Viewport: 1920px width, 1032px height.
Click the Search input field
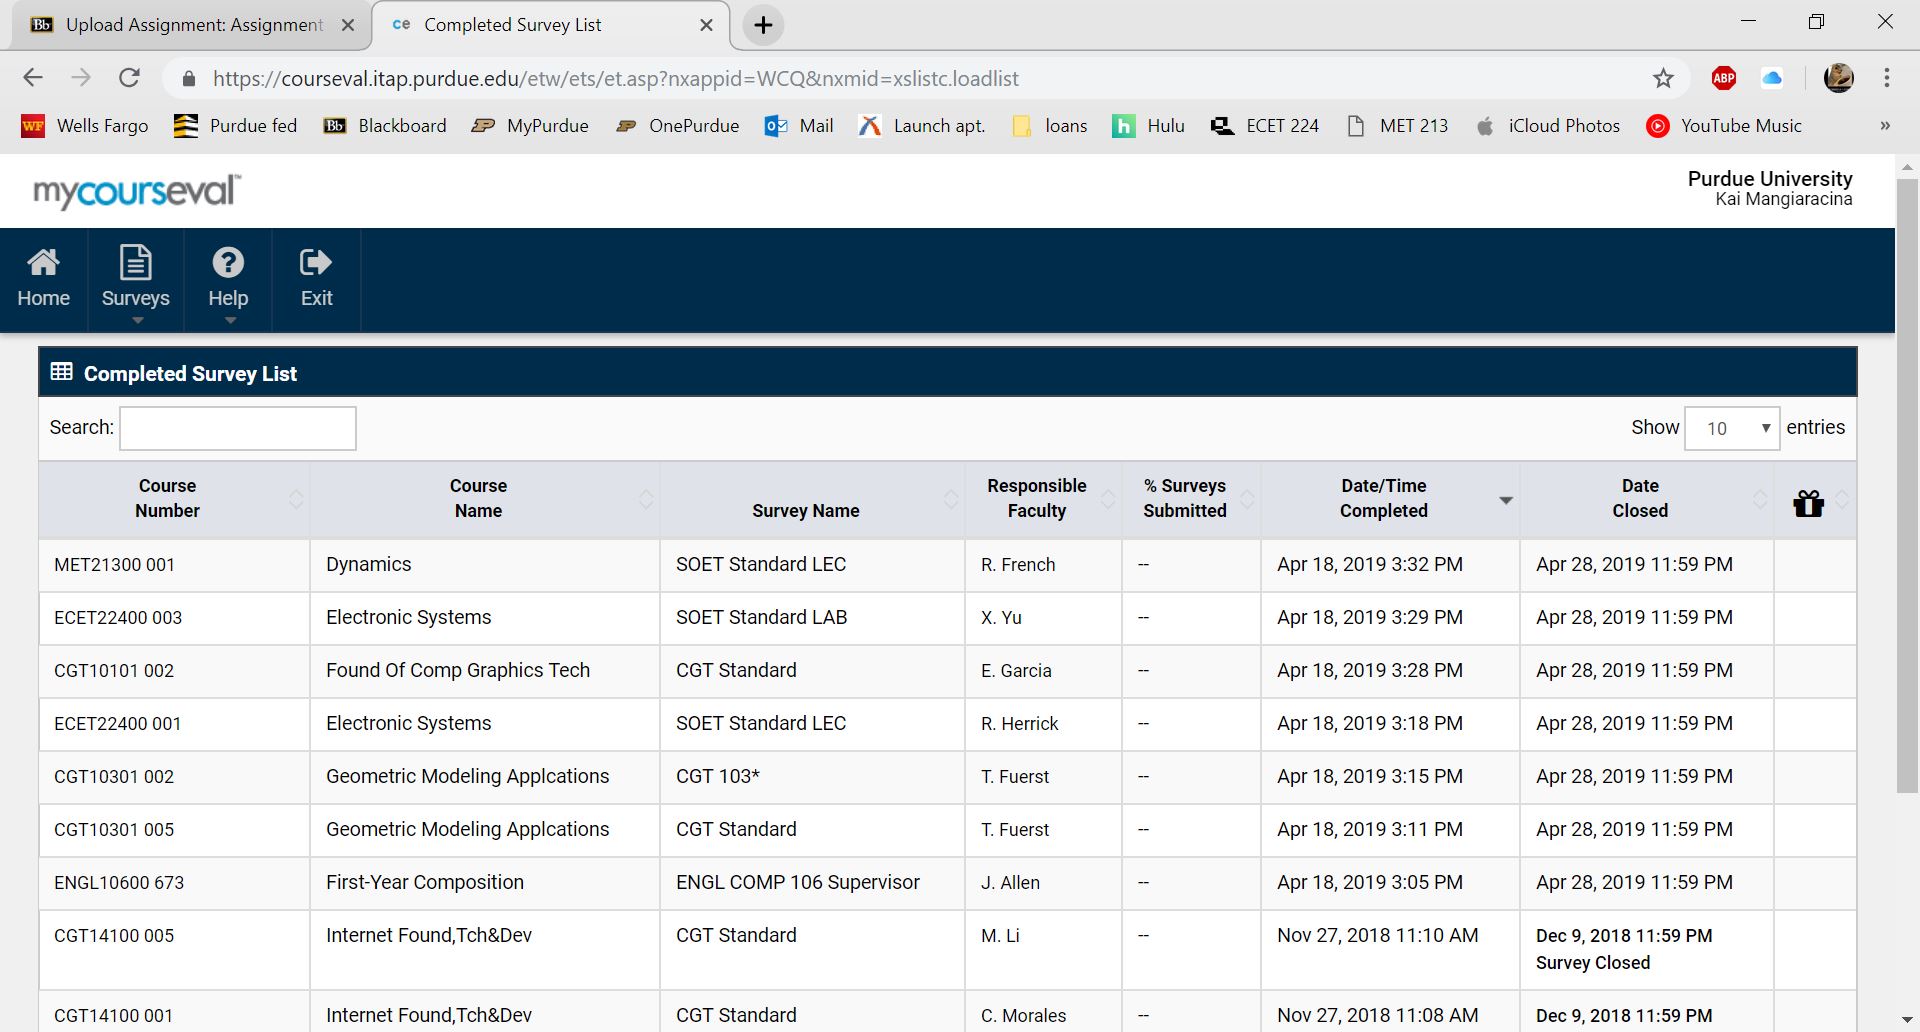tap(238, 428)
